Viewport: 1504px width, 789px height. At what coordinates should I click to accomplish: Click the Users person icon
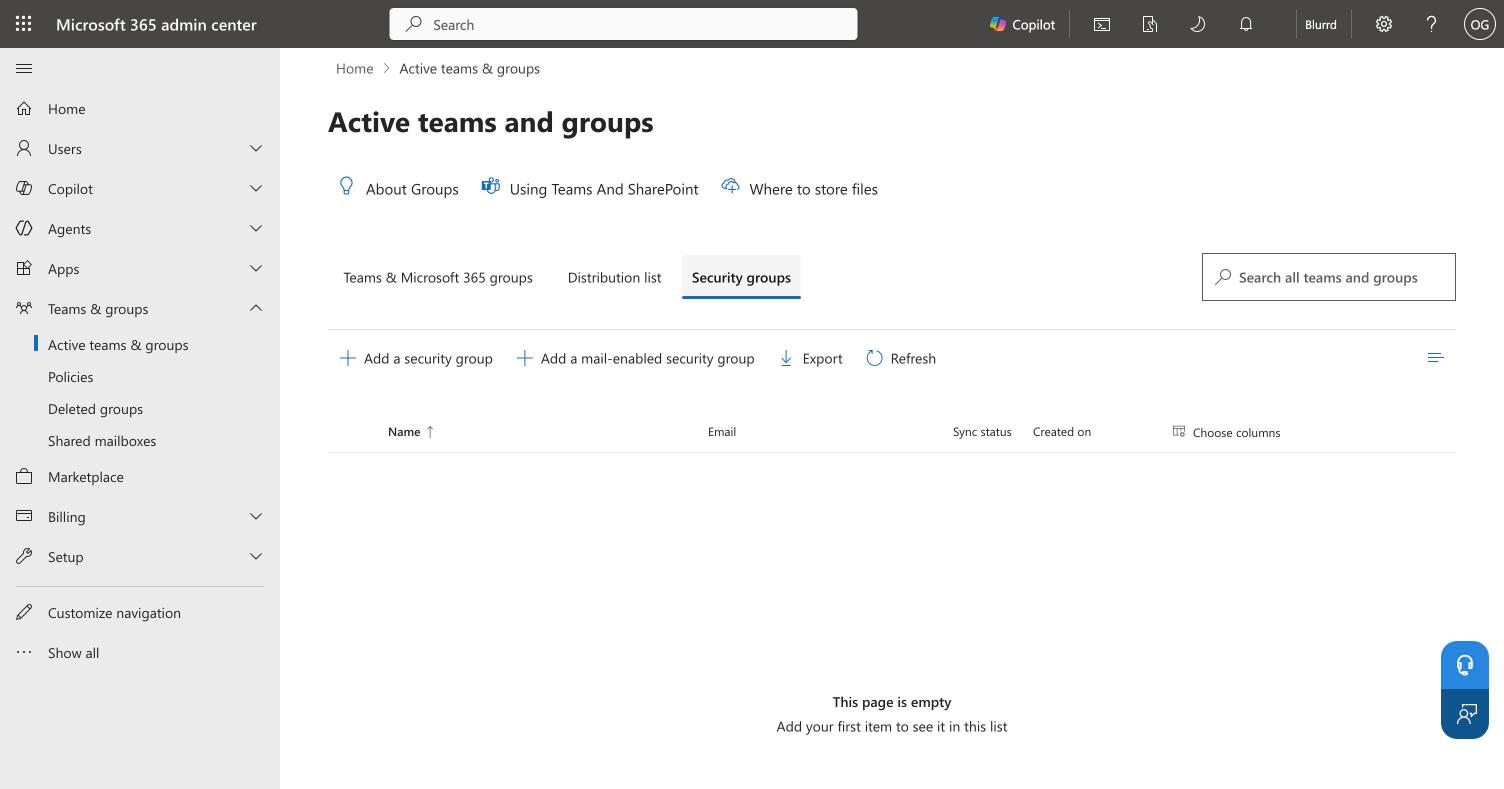(24, 148)
